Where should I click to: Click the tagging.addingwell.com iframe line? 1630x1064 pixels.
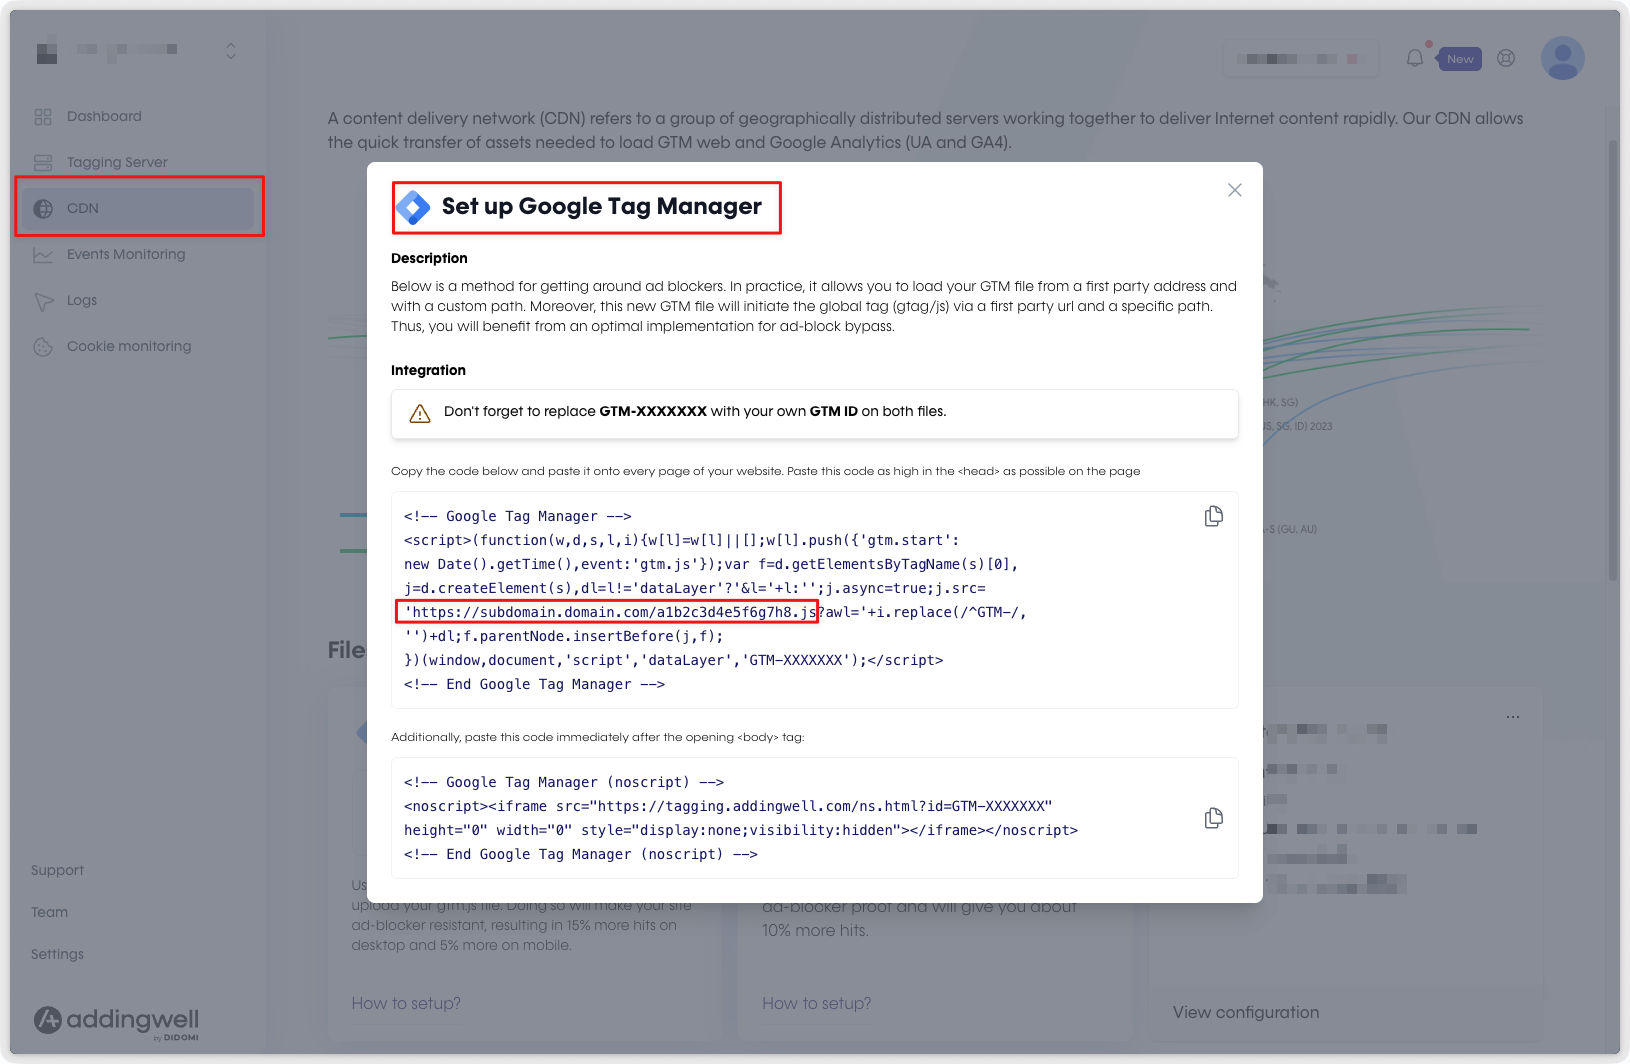tap(728, 806)
